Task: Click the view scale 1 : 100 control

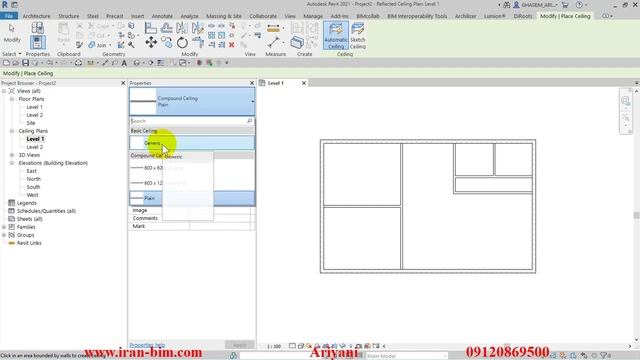Action: tap(274, 346)
